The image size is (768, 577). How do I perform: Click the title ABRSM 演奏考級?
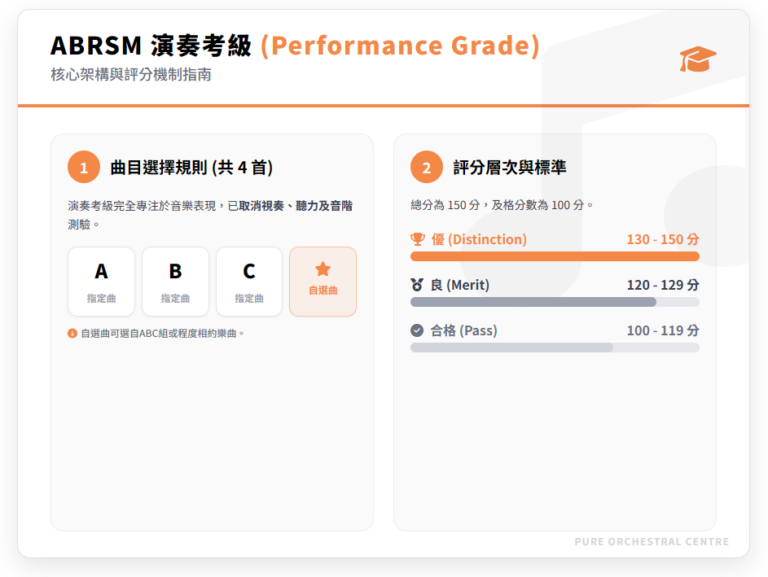click(151, 46)
